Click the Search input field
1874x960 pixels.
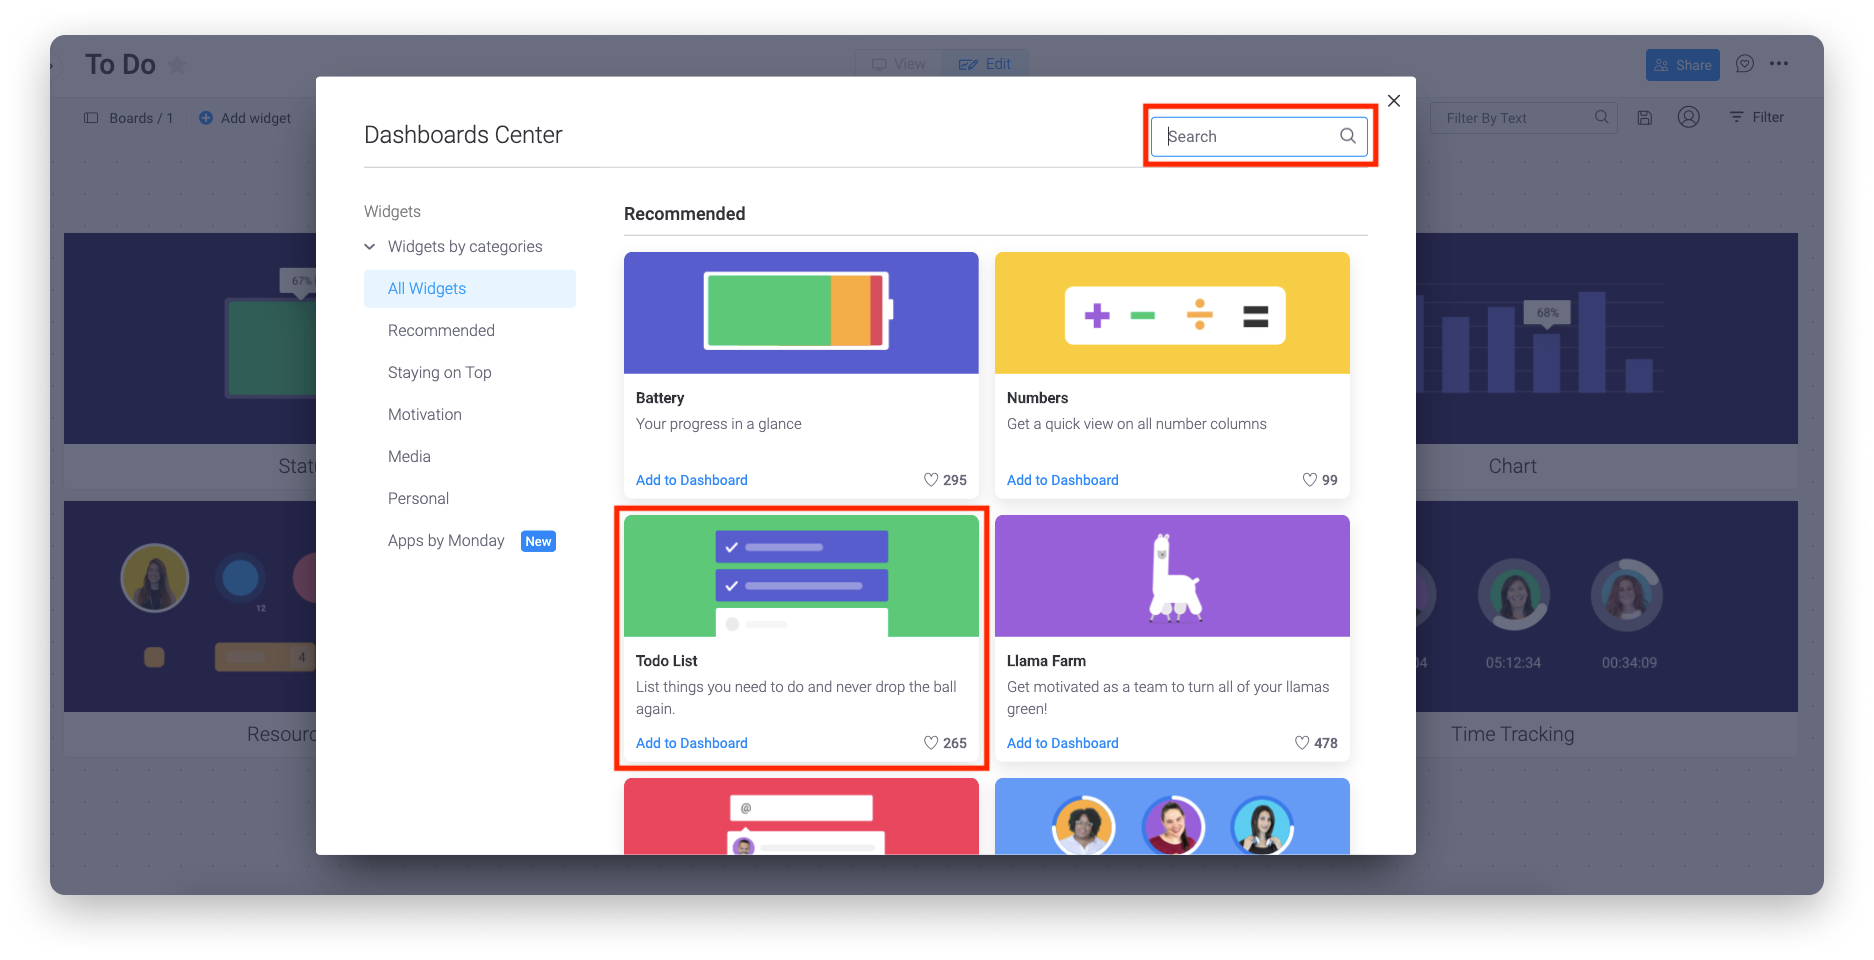pyautogui.click(x=1259, y=136)
